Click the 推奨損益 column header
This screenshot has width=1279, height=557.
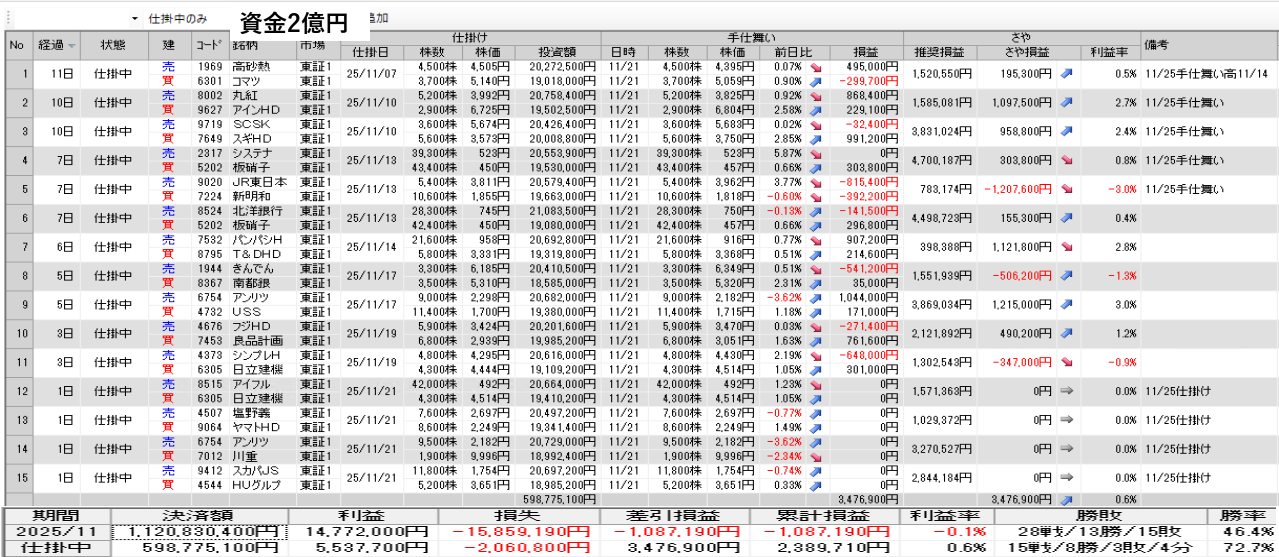(939, 52)
